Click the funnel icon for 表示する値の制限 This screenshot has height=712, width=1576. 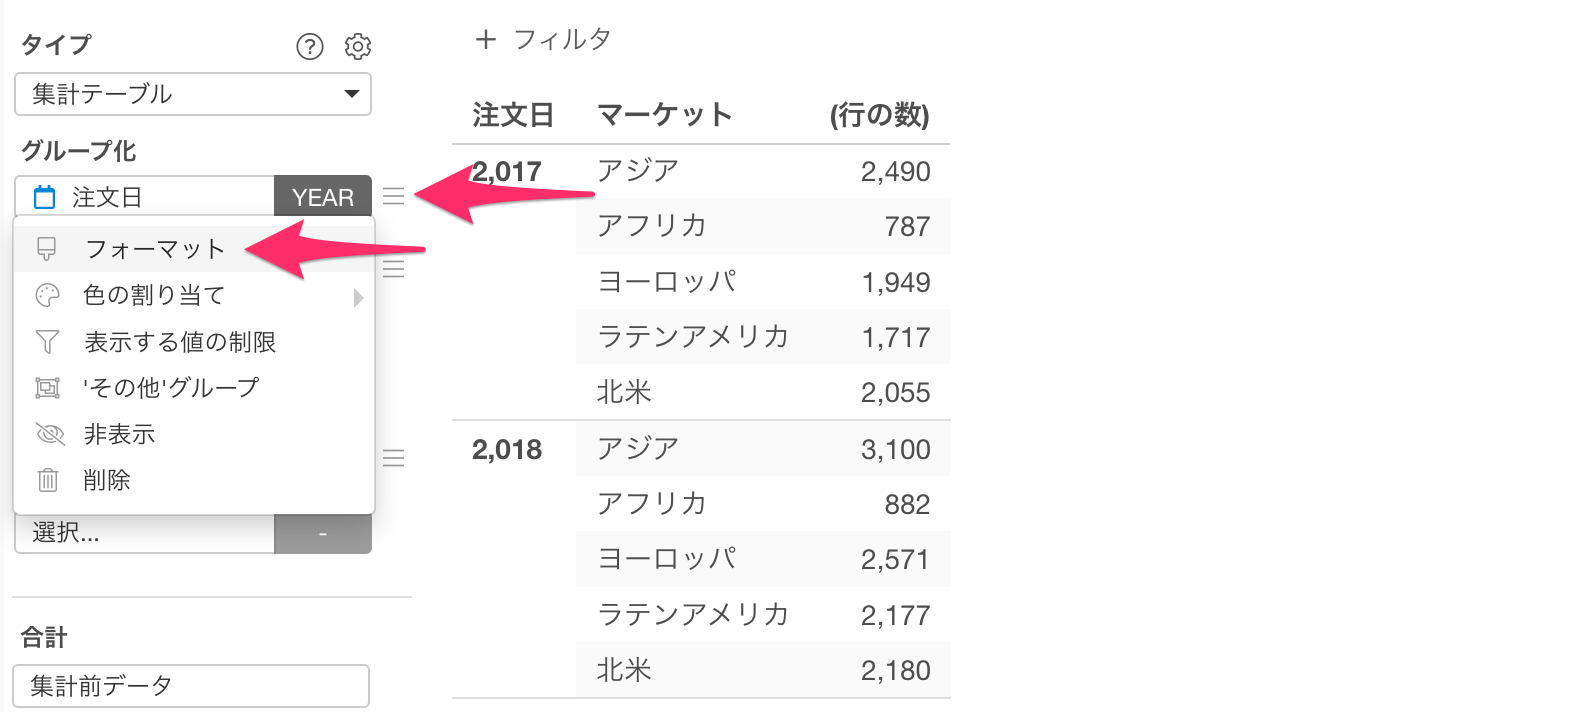click(x=47, y=342)
